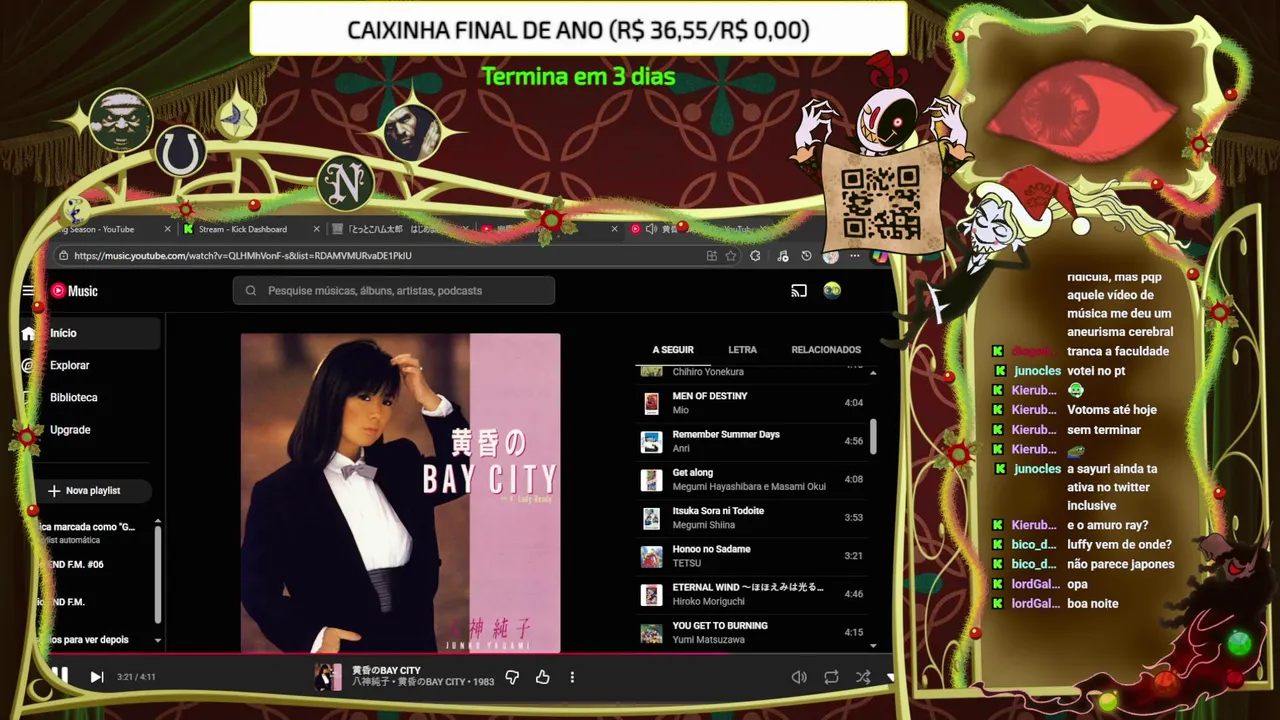This screenshot has height=720, width=1280.
Task: Click the browser address bar URL
Action: (x=243, y=256)
